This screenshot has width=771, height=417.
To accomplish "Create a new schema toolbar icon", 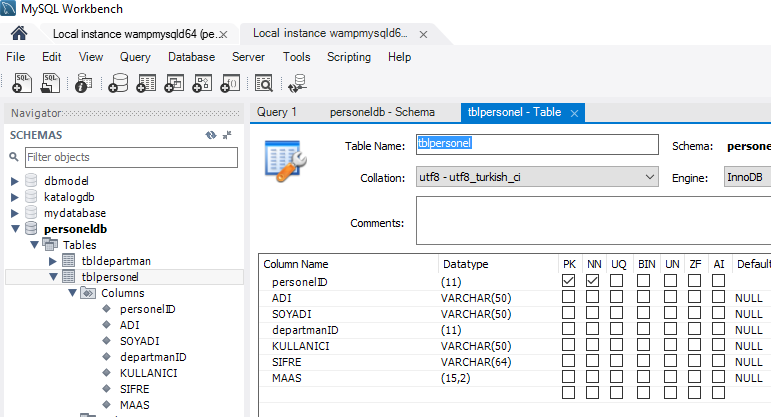I will click(x=118, y=83).
